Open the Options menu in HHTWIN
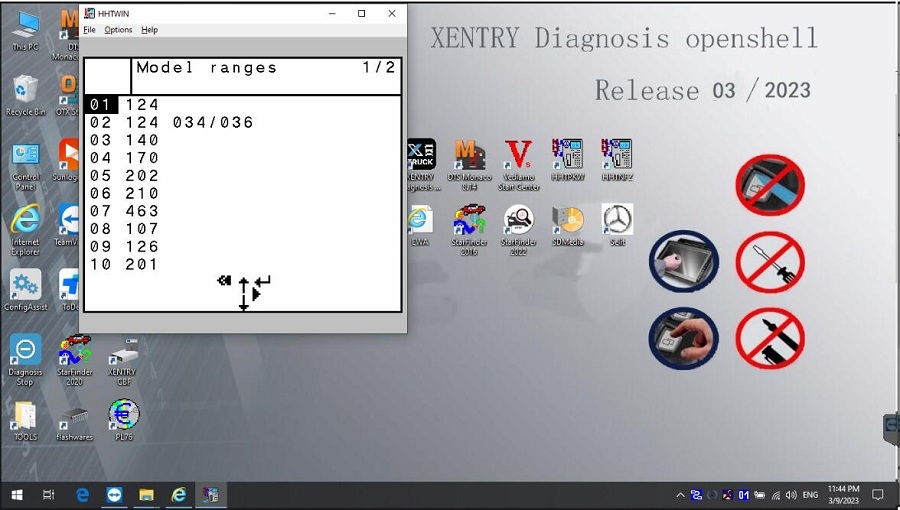This screenshot has width=900, height=510. click(x=118, y=30)
